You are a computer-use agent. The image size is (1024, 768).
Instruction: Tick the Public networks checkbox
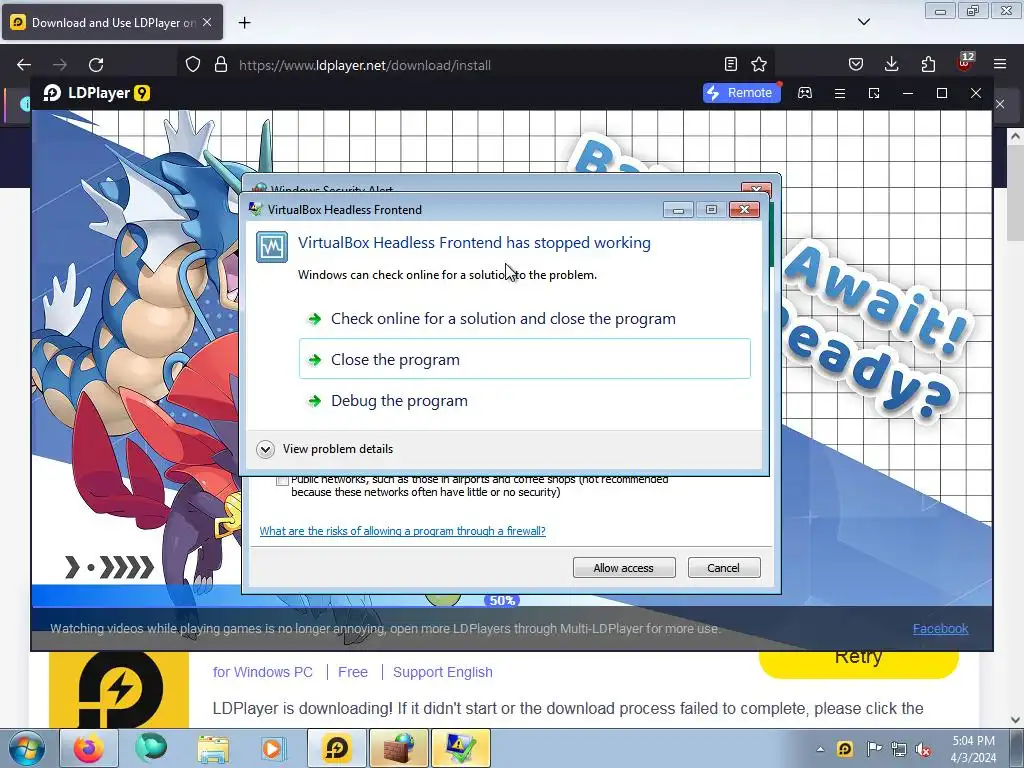[x=282, y=481]
